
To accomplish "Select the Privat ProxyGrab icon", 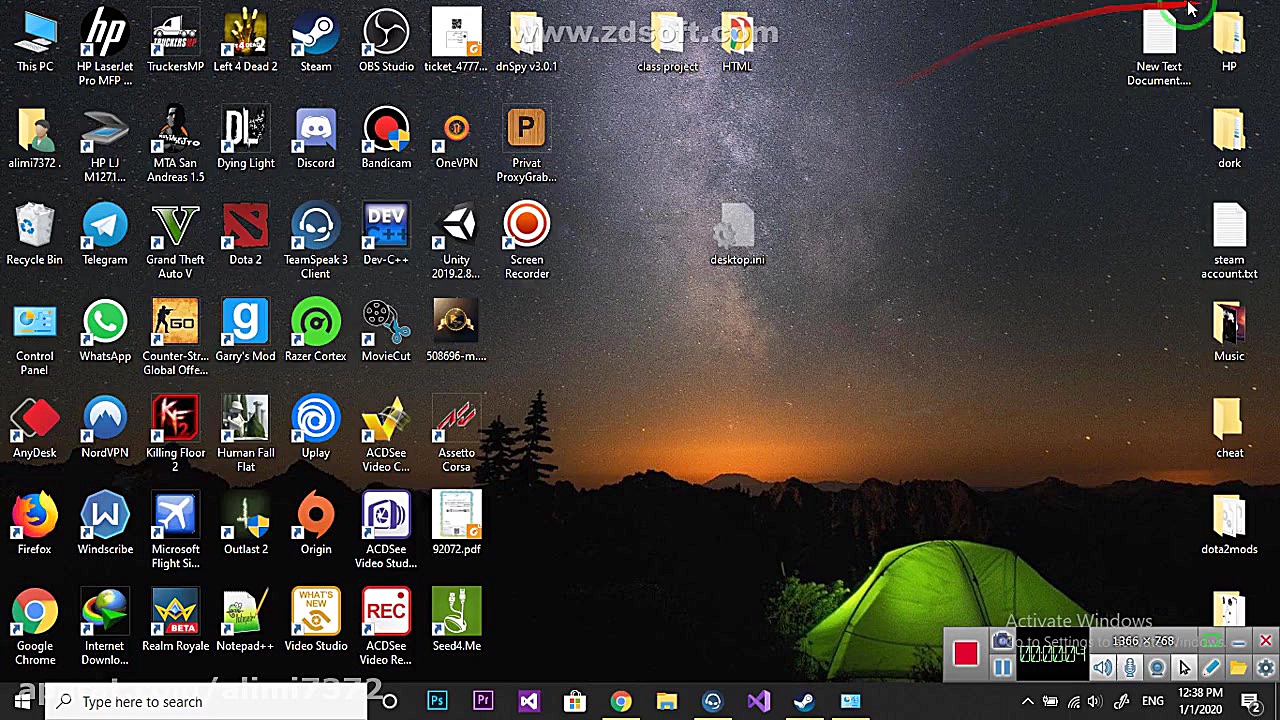I will point(526,145).
